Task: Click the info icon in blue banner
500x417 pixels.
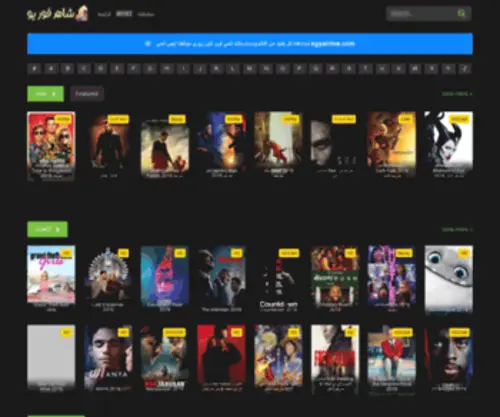Action: (148, 44)
